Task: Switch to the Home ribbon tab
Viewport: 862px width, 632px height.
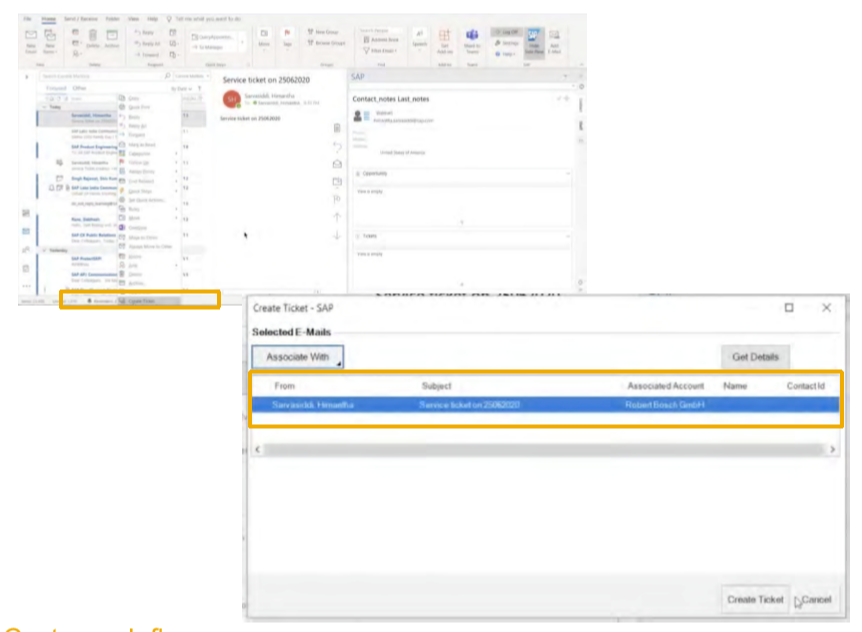Action: click(49, 19)
